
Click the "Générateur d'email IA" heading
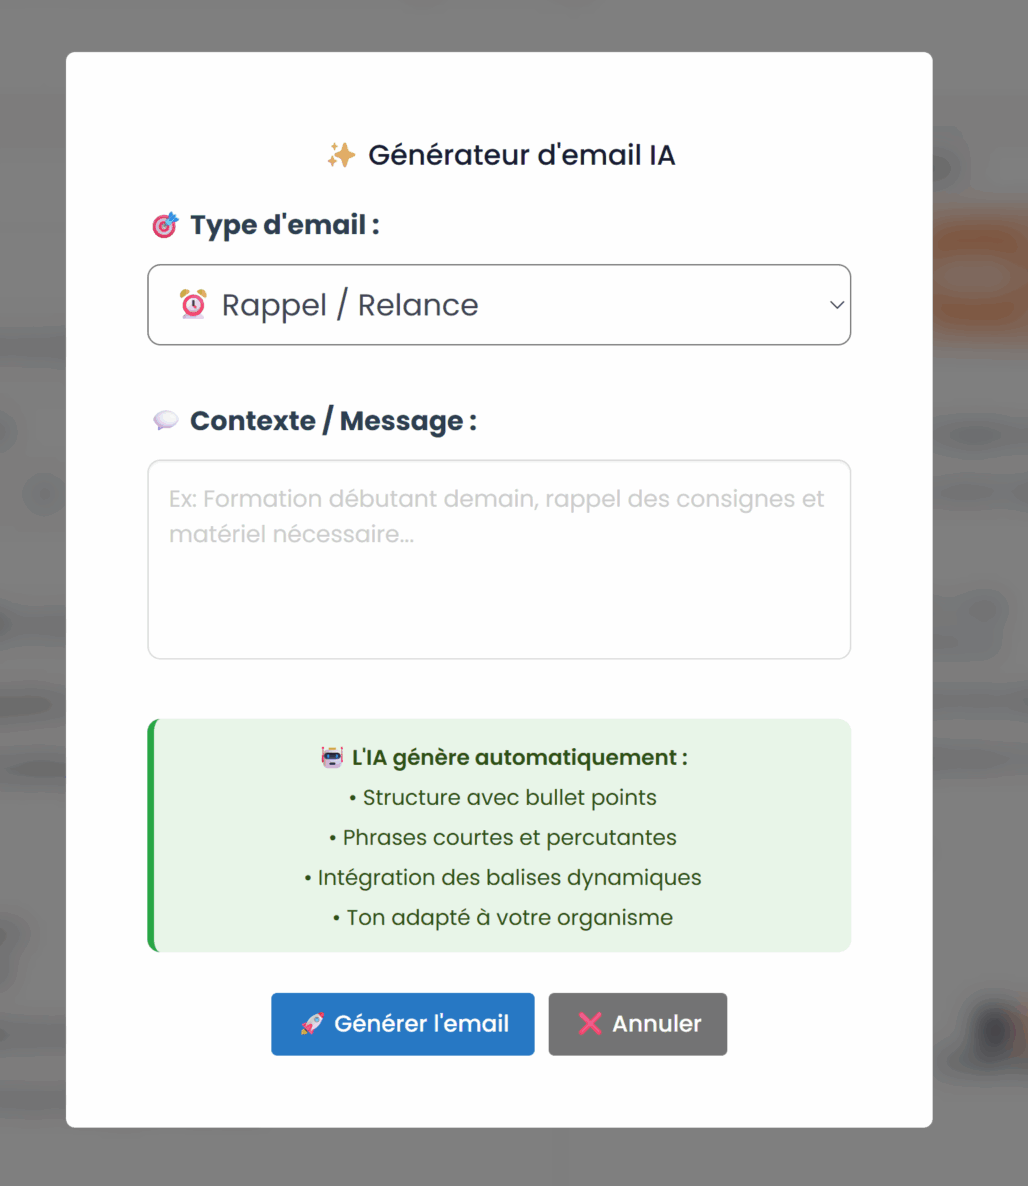[x=522, y=155]
